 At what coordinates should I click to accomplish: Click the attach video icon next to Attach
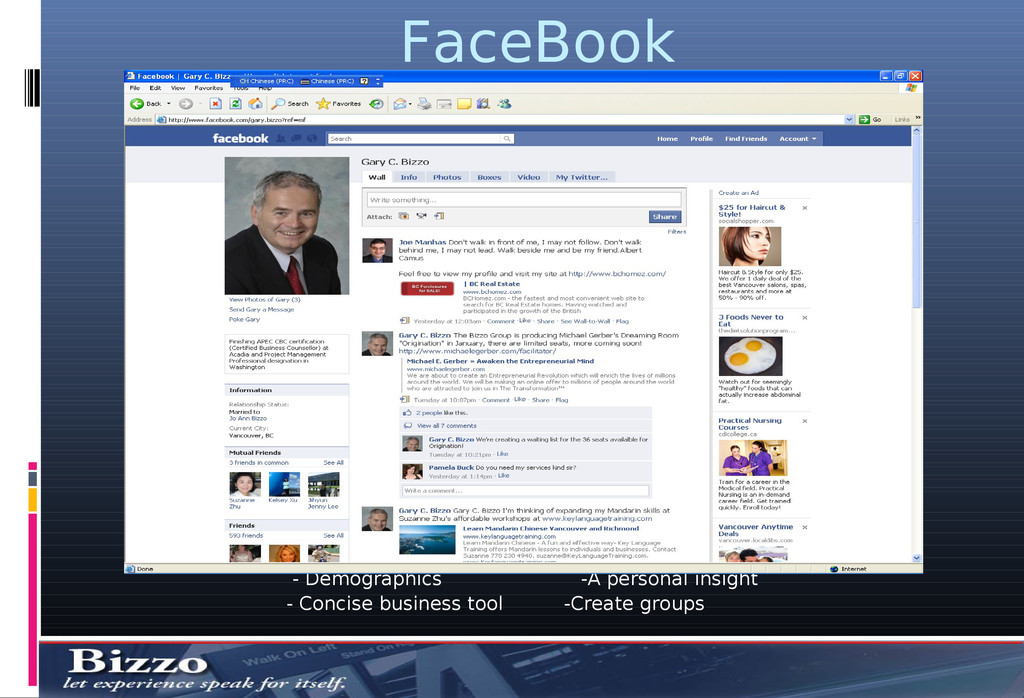point(421,216)
